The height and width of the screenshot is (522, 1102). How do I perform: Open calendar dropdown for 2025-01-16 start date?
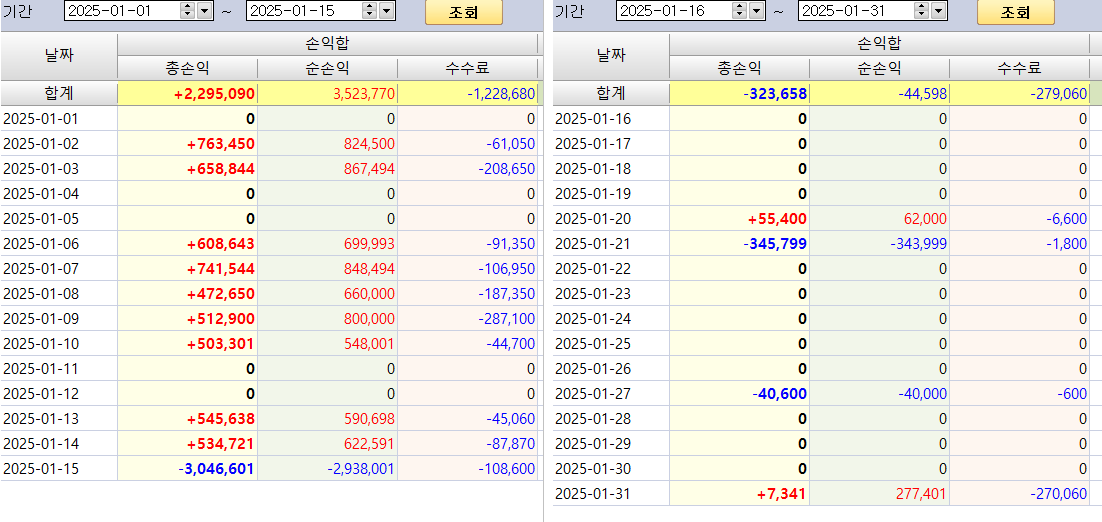coord(756,11)
